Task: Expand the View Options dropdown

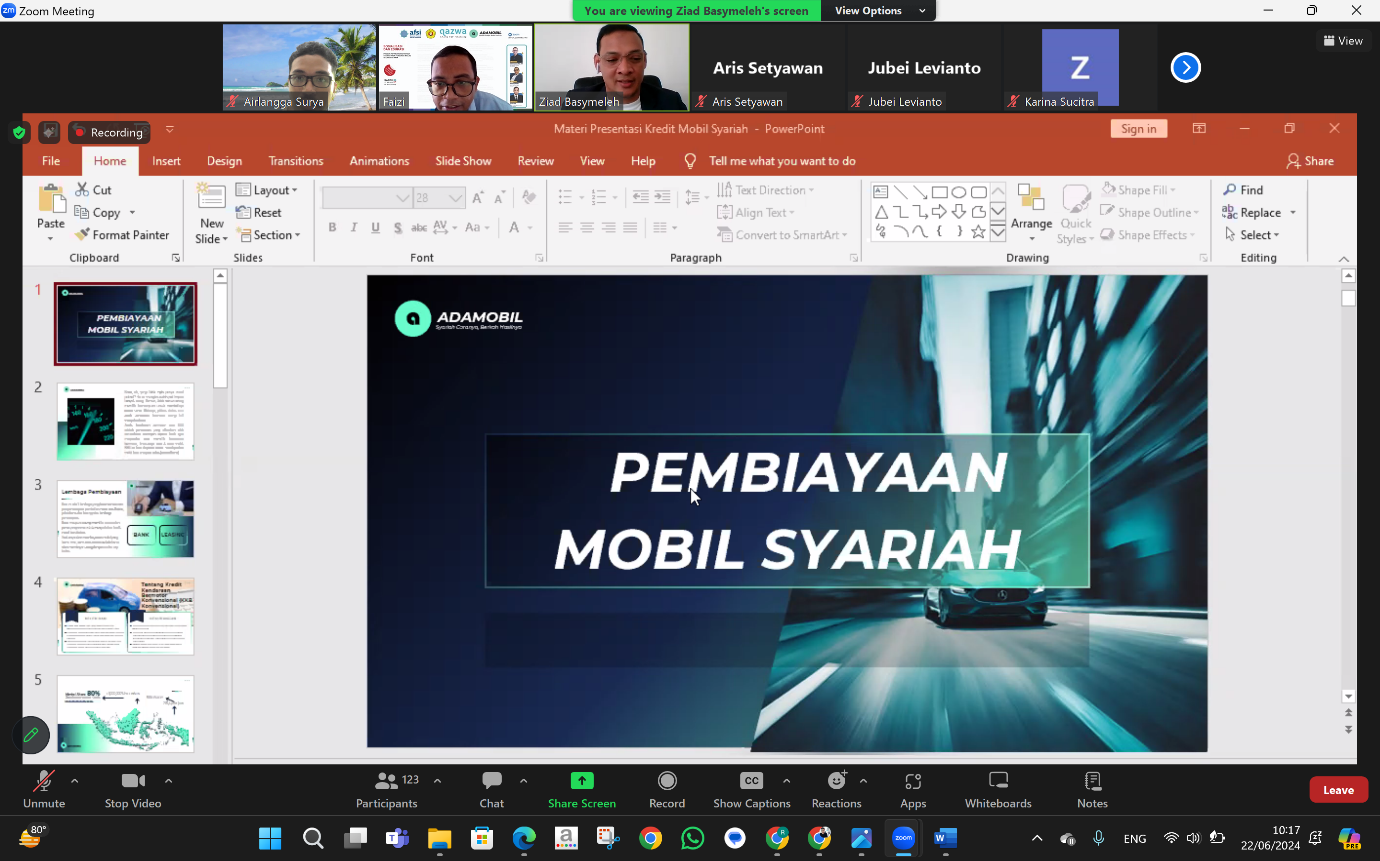Action: [x=878, y=11]
